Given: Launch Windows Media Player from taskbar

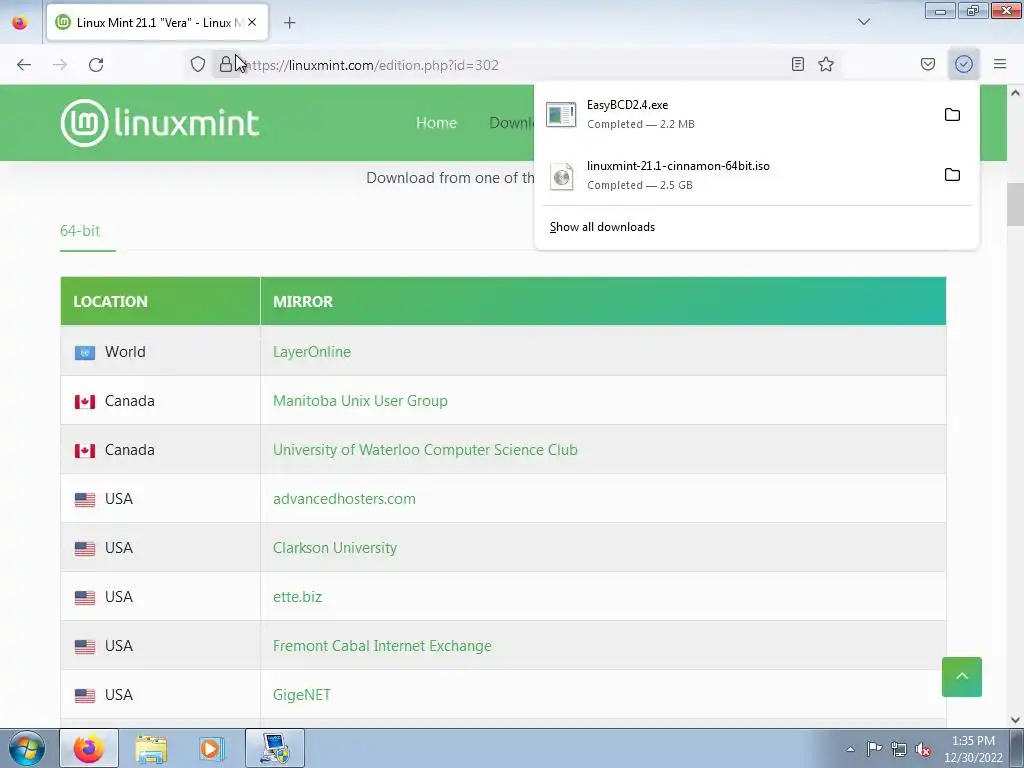Looking at the screenshot, I should pyautogui.click(x=212, y=748).
